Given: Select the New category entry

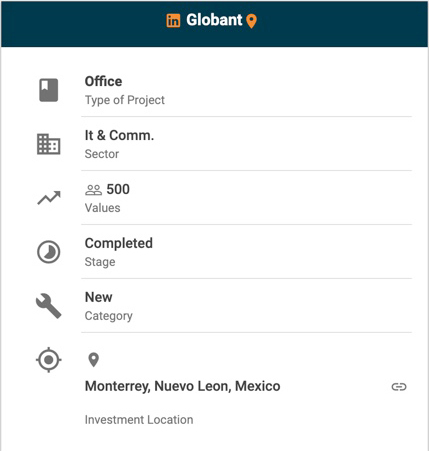Looking at the screenshot, I should [x=99, y=297].
